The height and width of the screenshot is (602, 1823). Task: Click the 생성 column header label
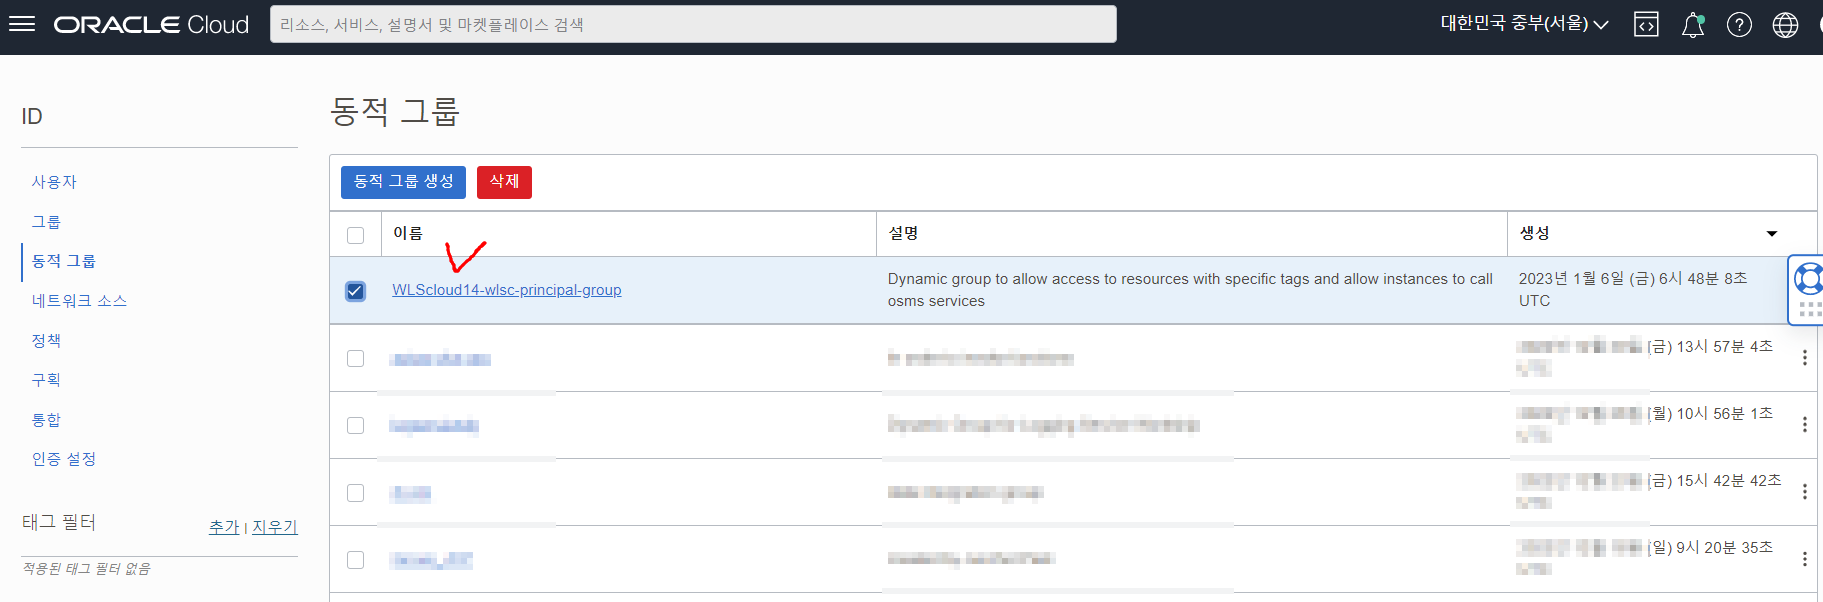pyautogui.click(x=1534, y=233)
